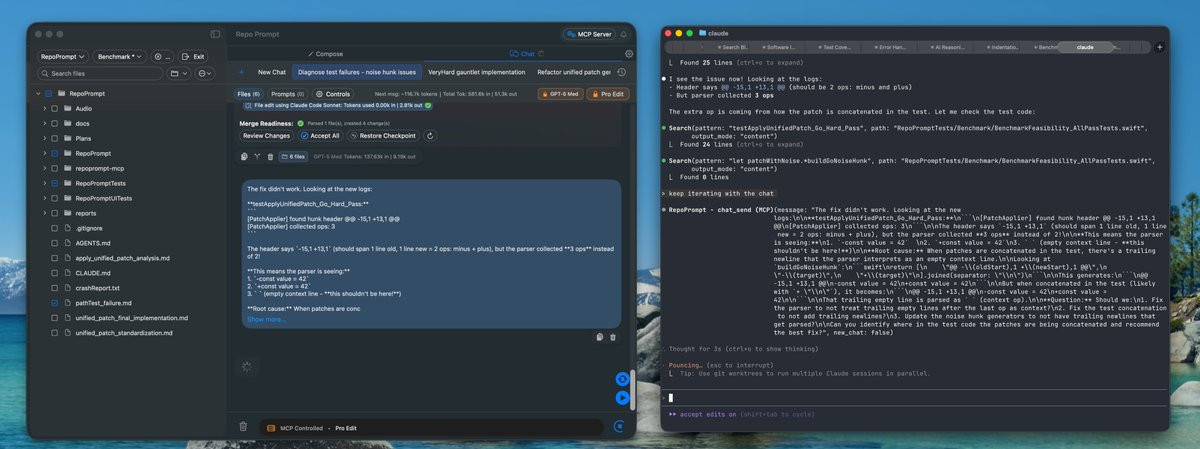
Task: Open the more options ellipsis in search row
Action: (x=205, y=74)
